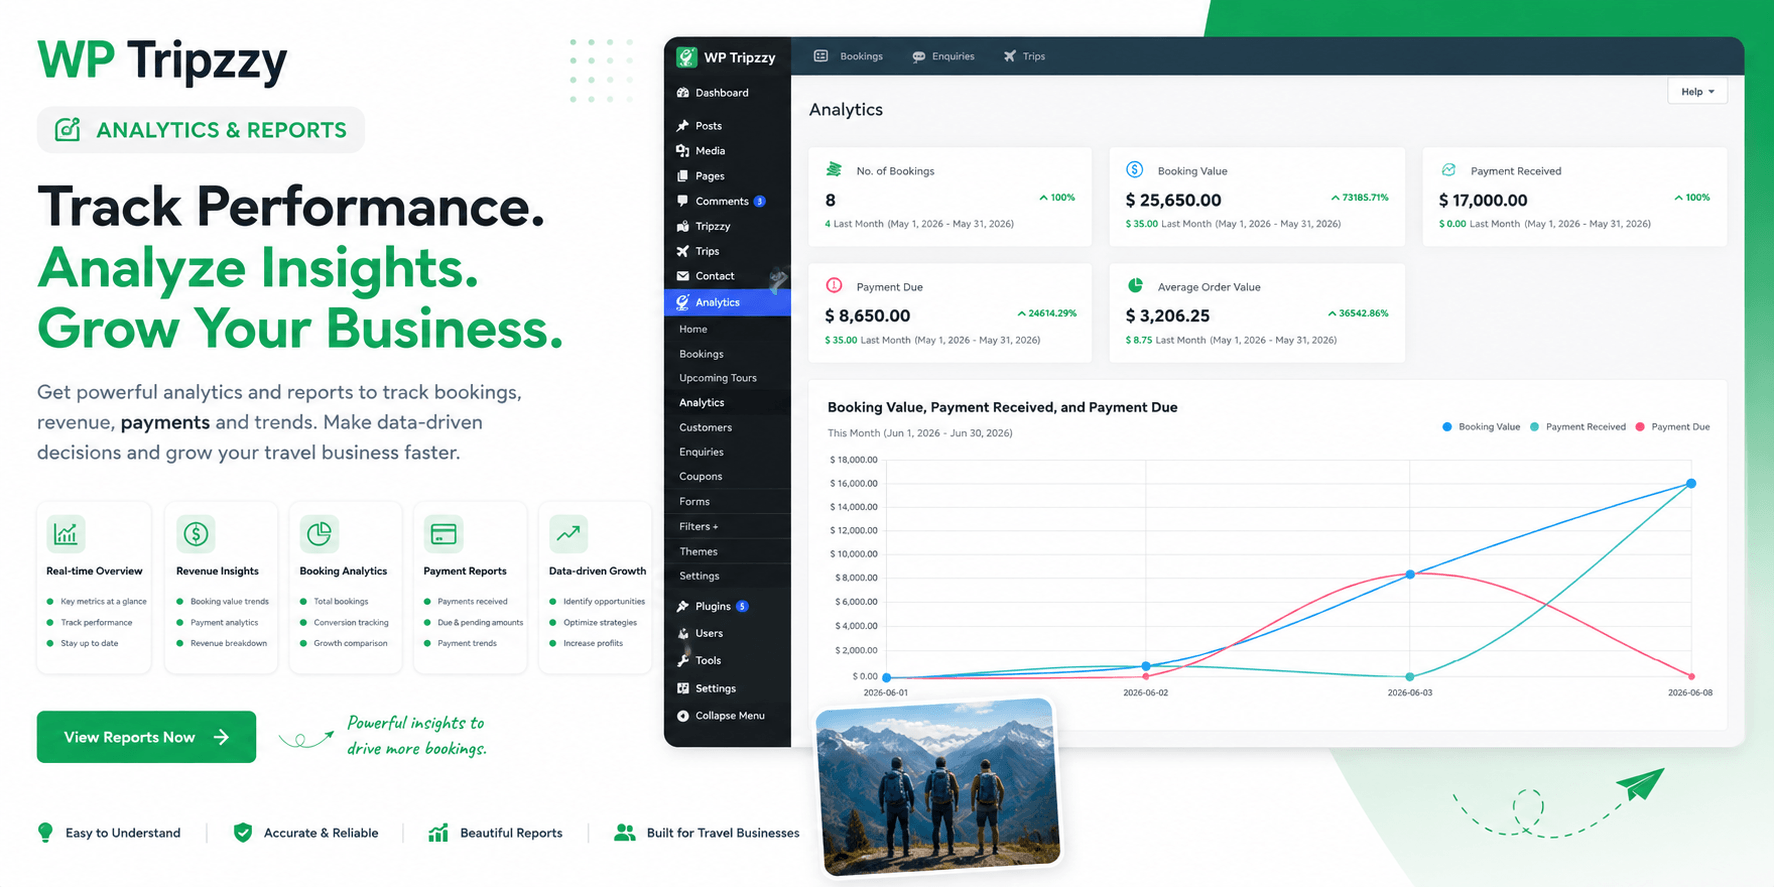Click the Comments count badge

760,201
